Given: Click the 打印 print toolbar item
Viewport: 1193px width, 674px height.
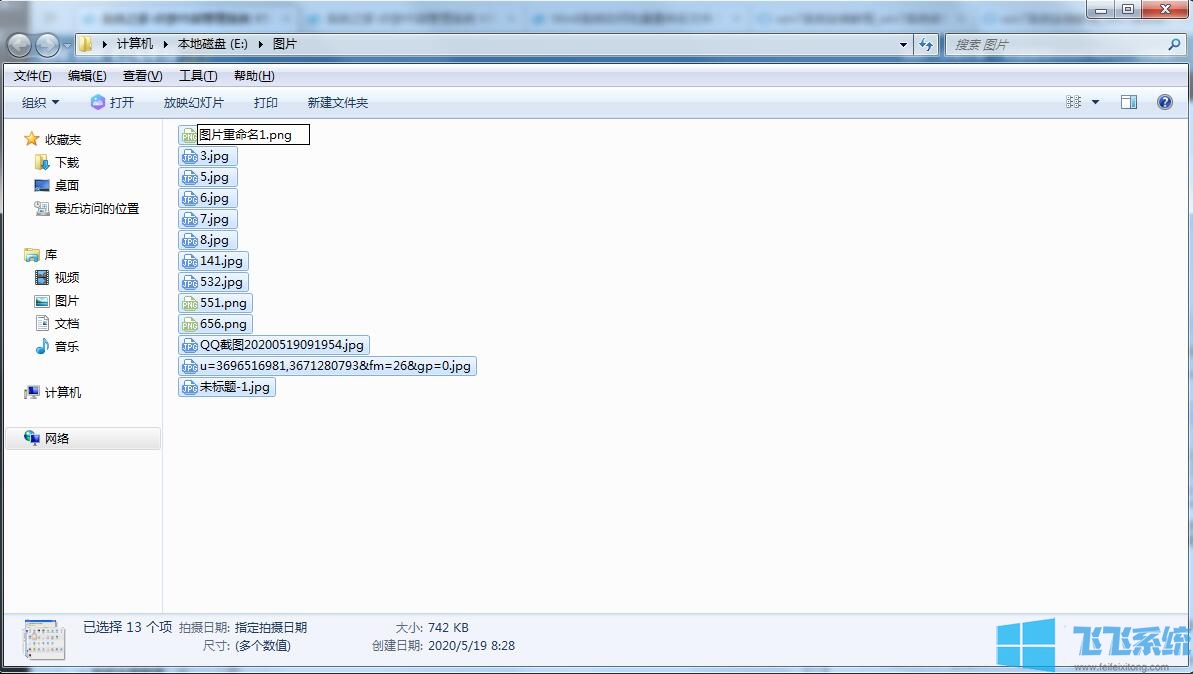Looking at the screenshot, I should (x=265, y=102).
